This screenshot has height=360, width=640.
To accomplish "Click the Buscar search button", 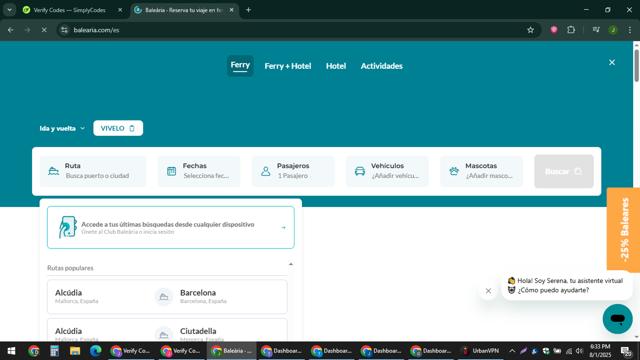I will (564, 171).
